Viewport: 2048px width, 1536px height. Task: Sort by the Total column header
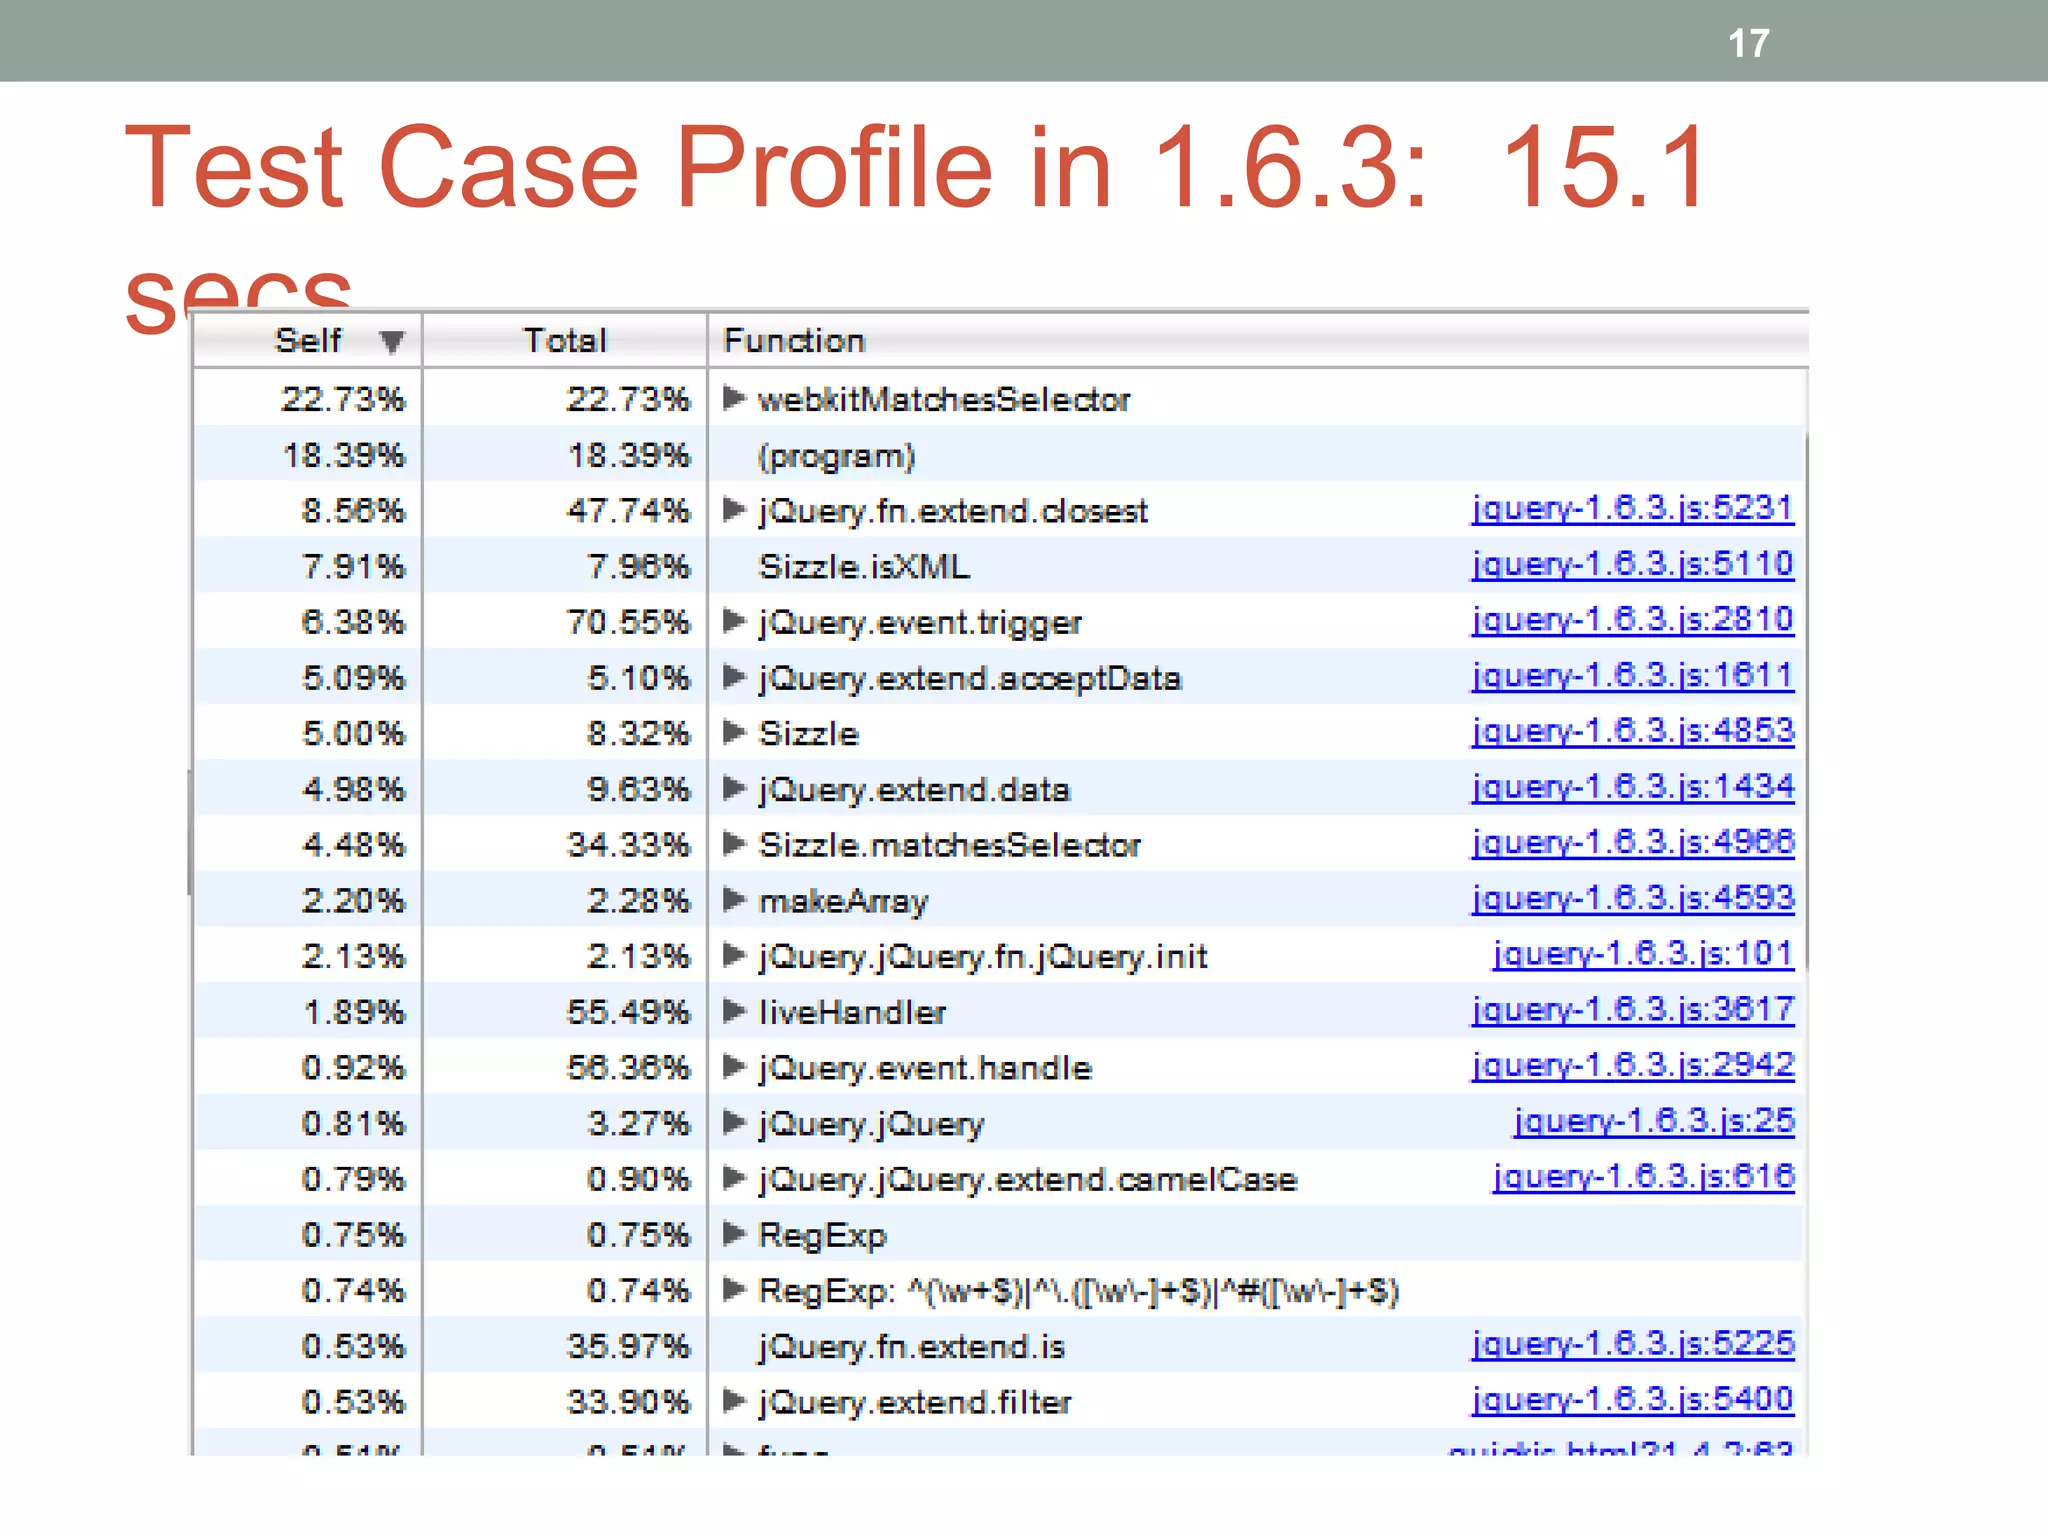coord(565,341)
